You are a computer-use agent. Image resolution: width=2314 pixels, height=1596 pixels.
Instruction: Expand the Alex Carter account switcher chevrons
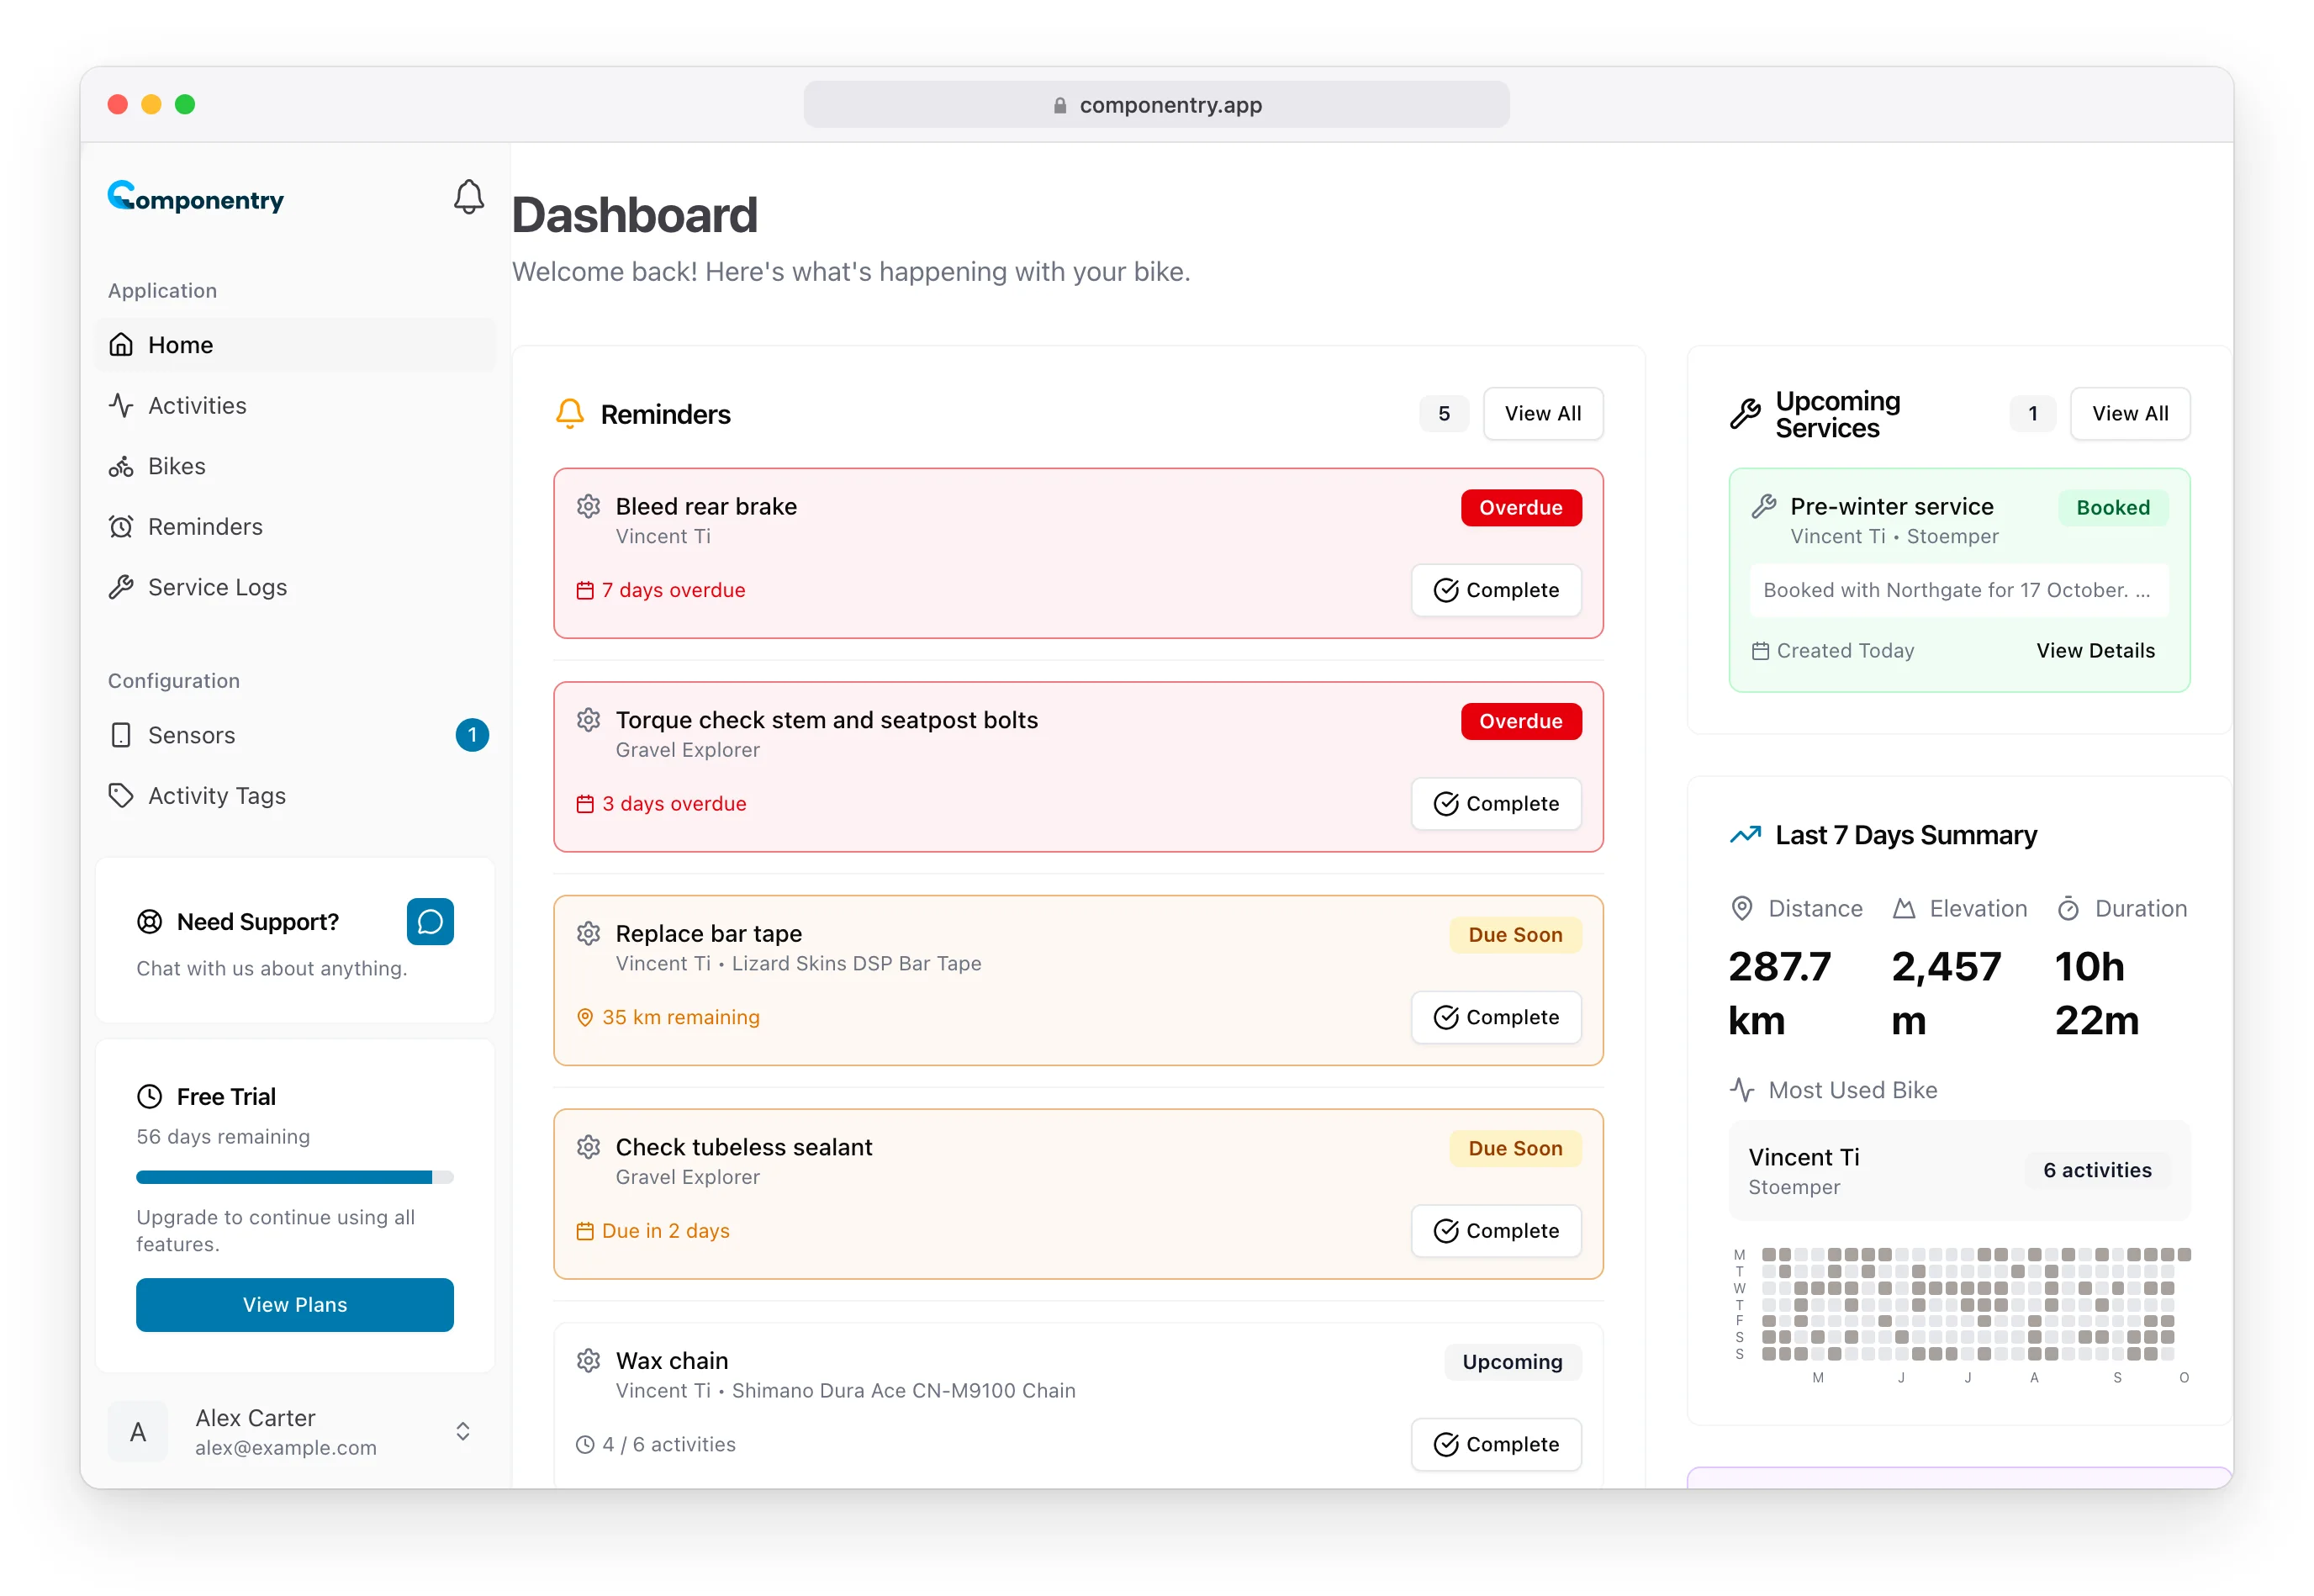[x=463, y=1432]
